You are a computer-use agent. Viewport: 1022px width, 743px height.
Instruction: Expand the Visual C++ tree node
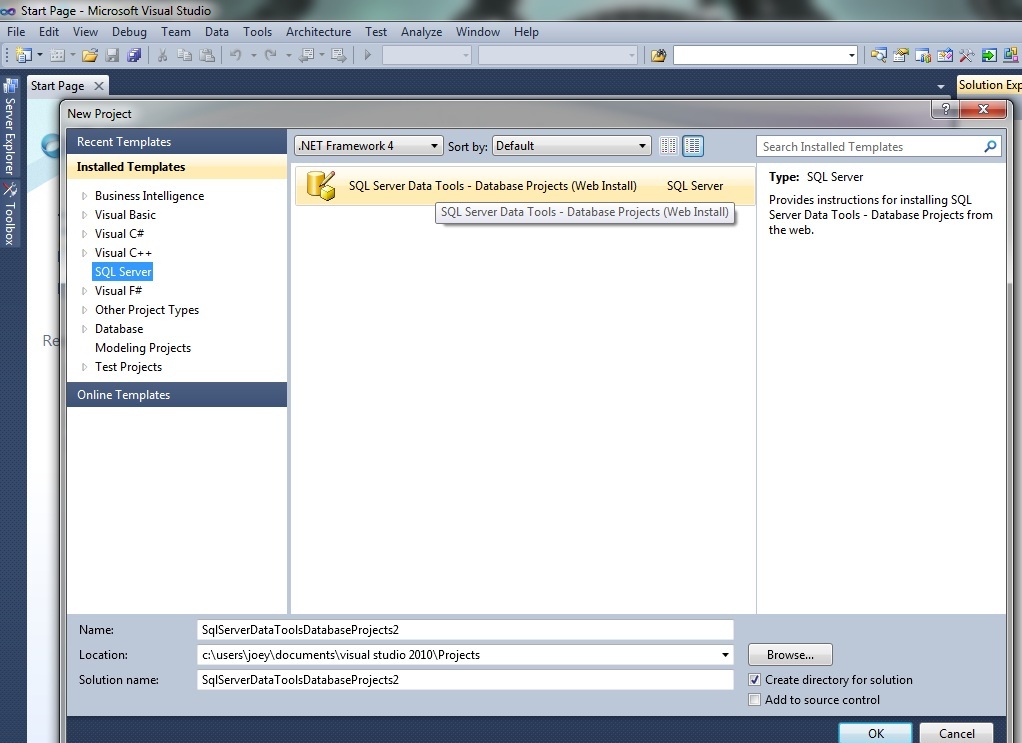pyautogui.click(x=84, y=253)
